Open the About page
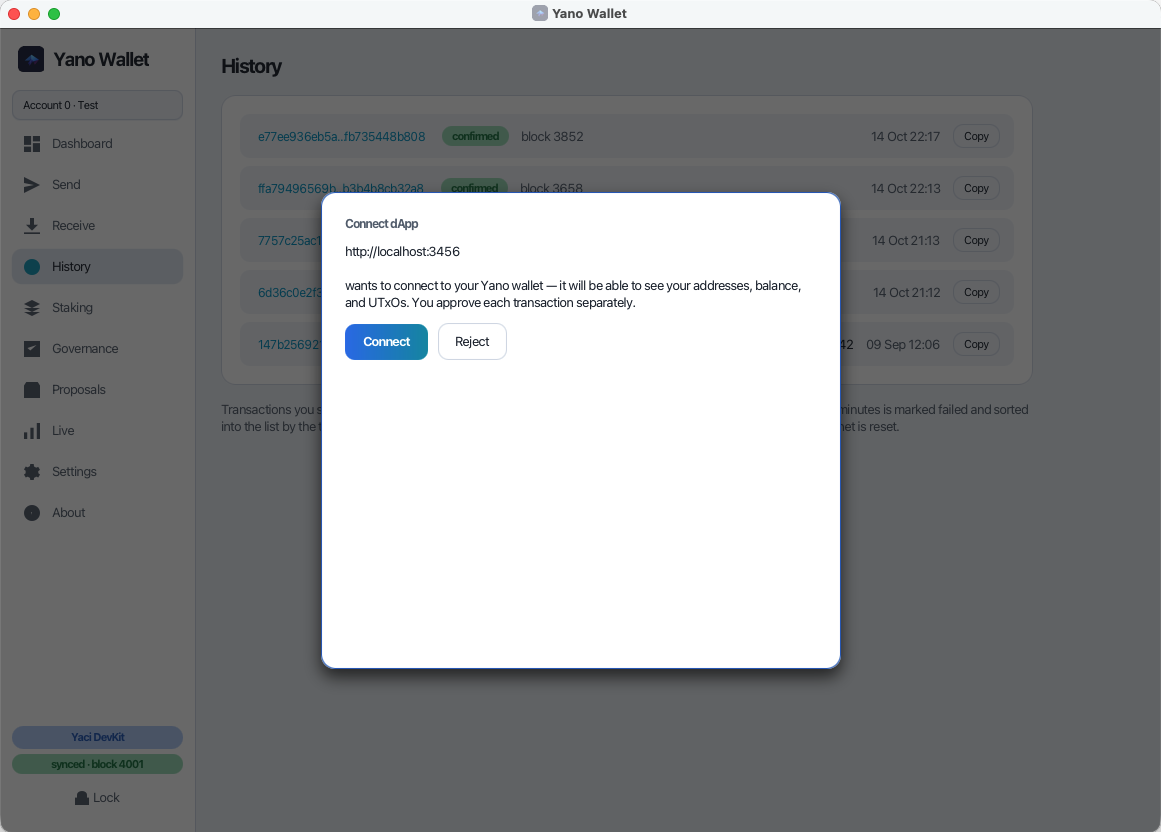 coord(97,513)
